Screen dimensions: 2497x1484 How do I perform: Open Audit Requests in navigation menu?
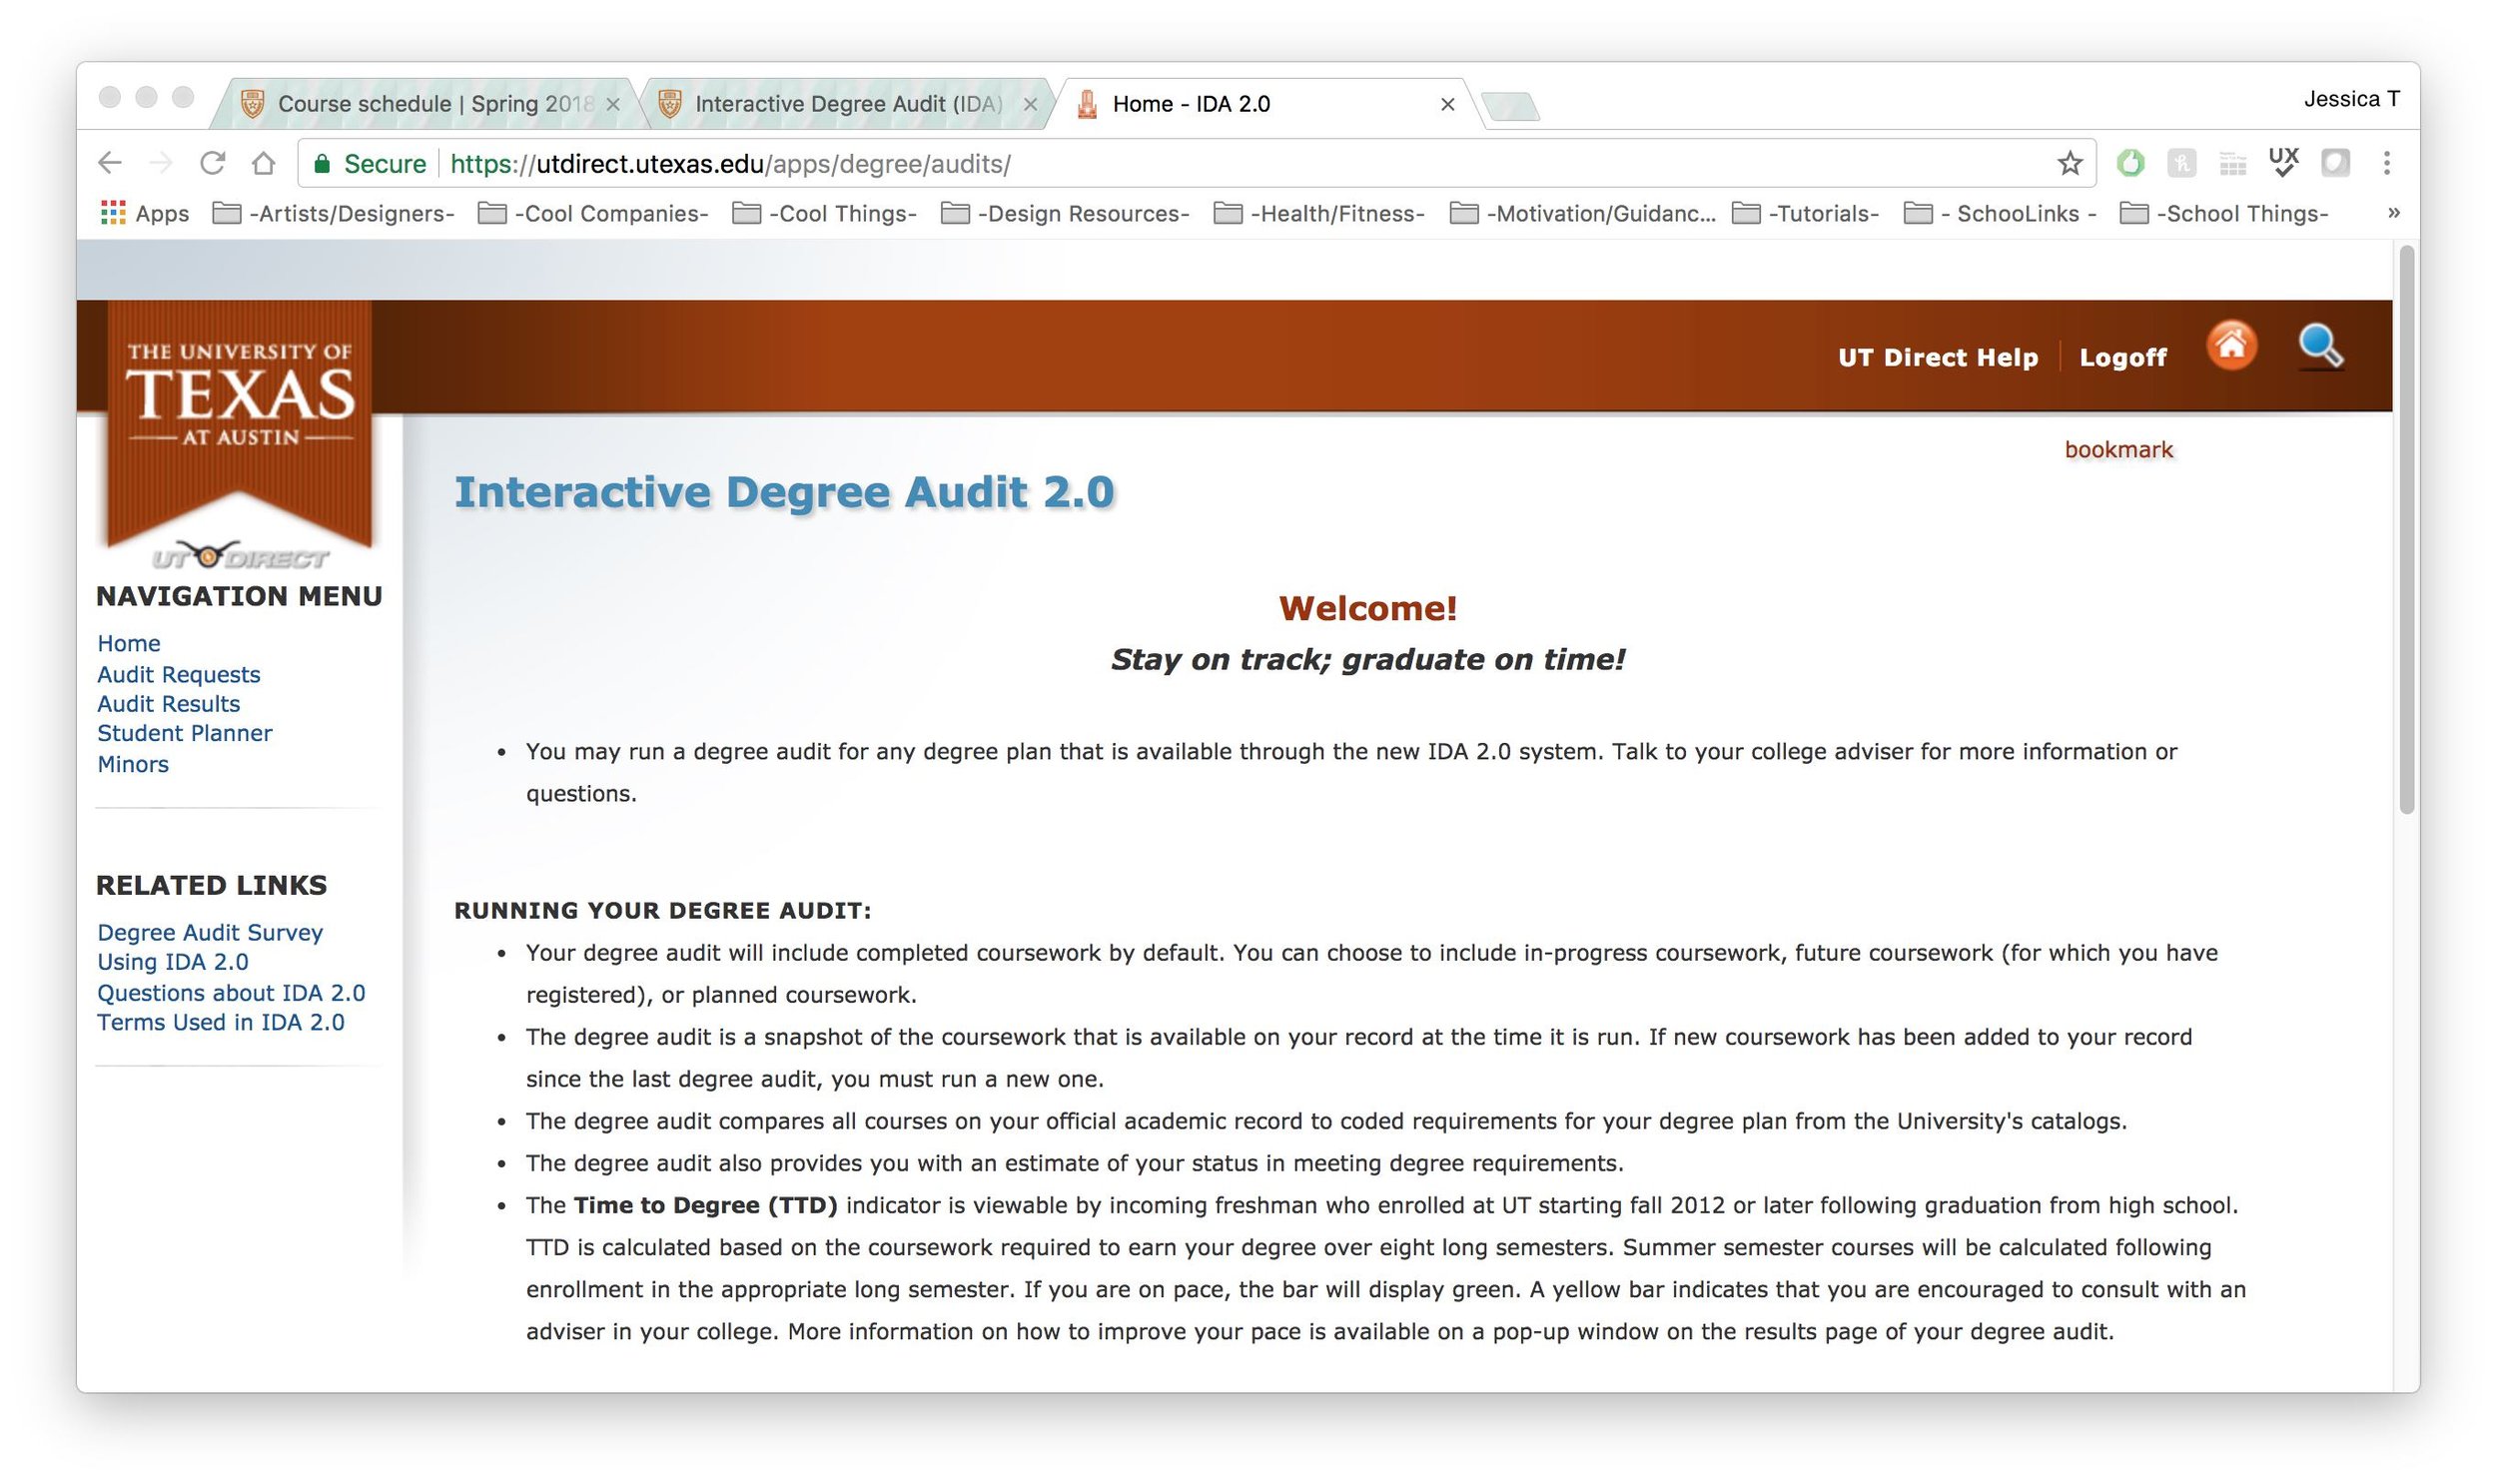pos(179,674)
